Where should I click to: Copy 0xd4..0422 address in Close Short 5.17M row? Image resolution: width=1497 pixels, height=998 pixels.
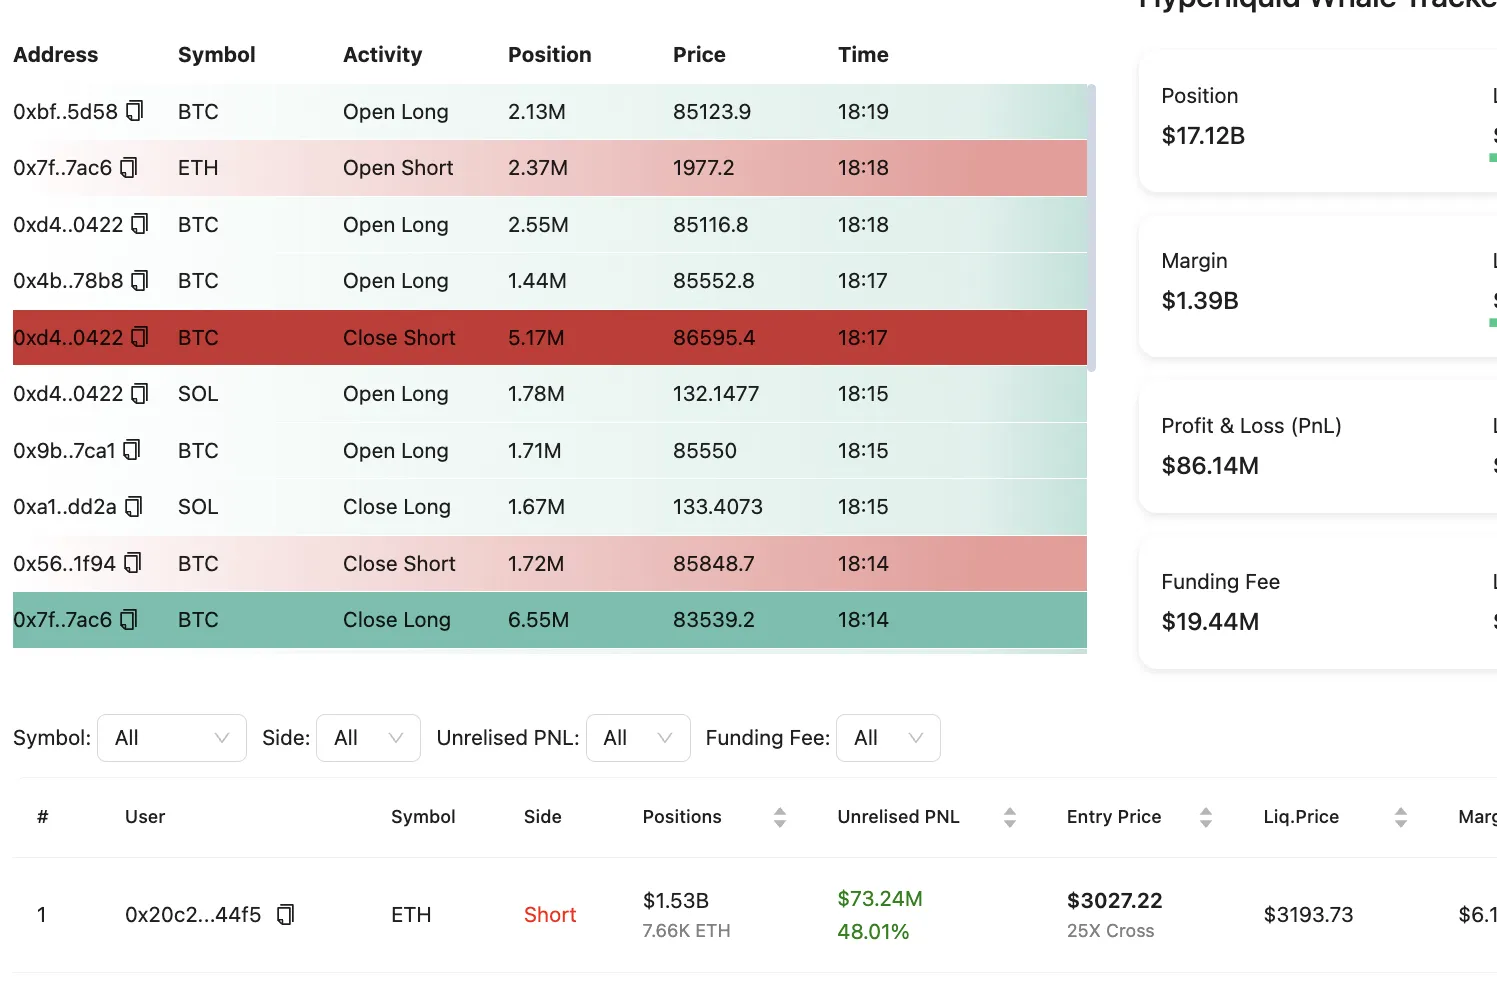coord(140,337)
